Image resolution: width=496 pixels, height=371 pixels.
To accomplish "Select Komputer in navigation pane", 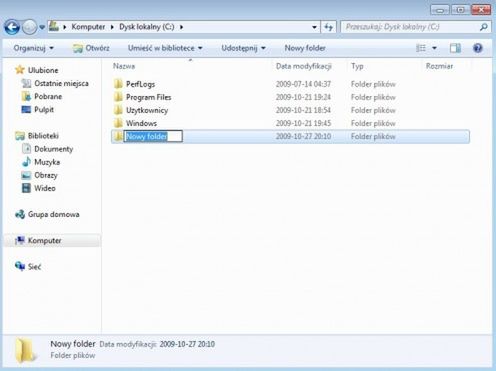I will click(x=44, y=240).
